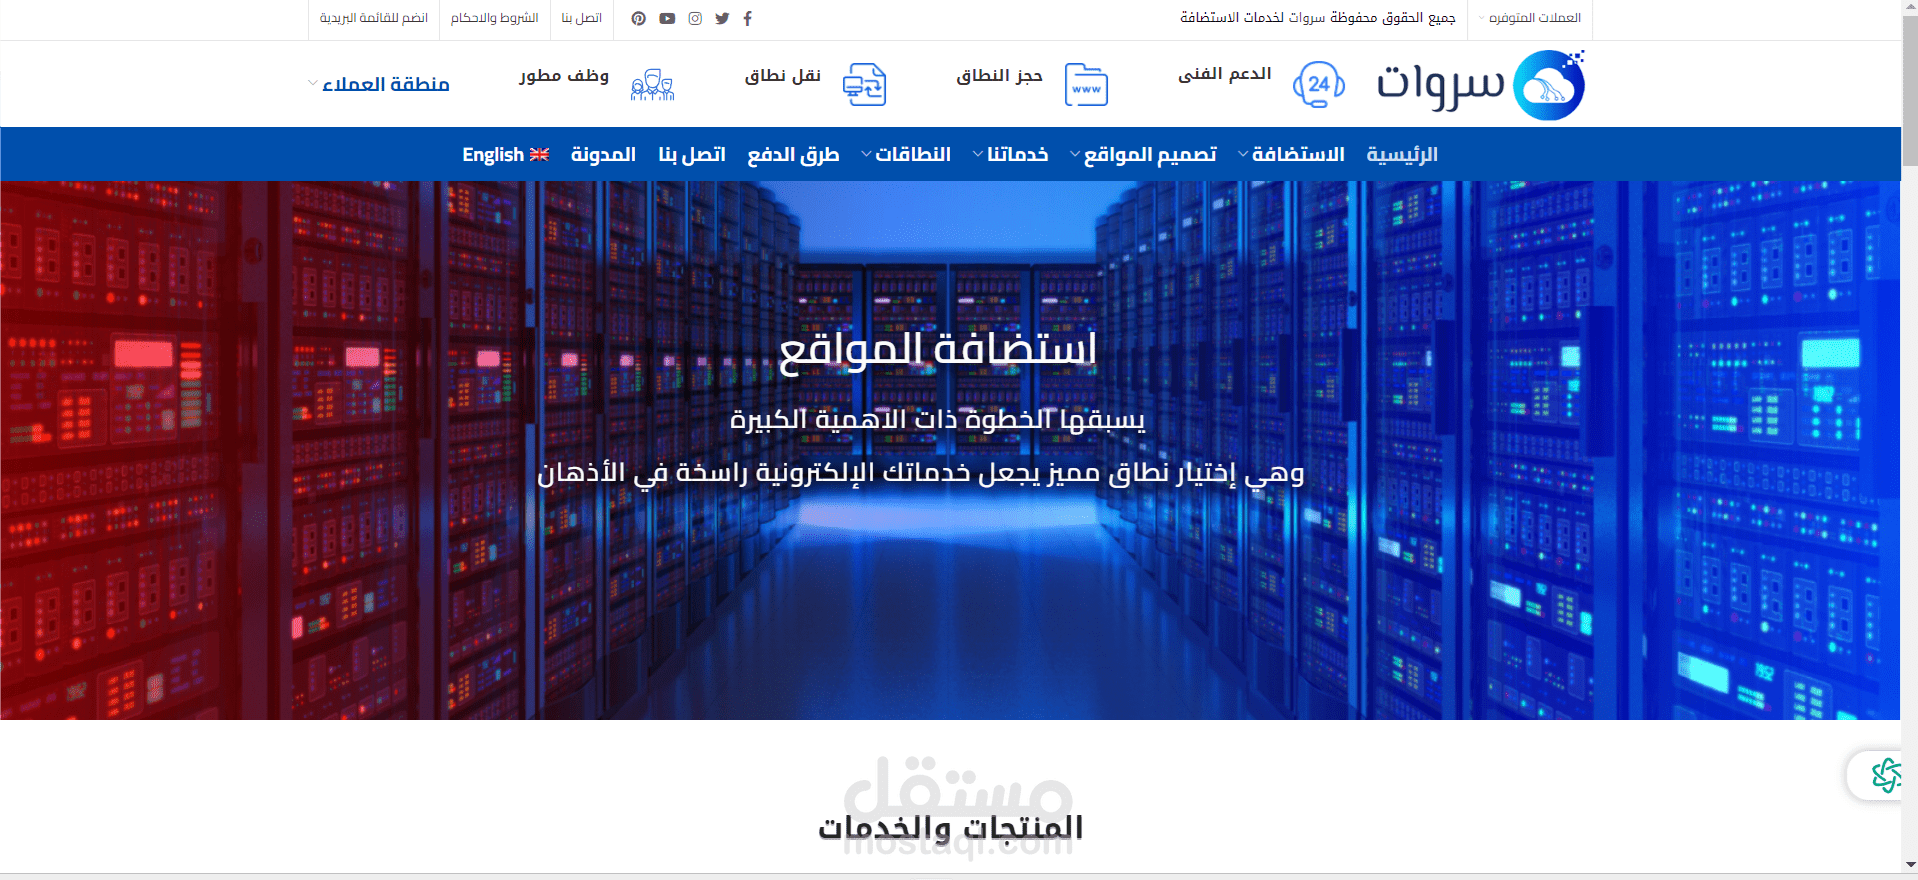This screenshot has width=1918, height=880.
Task: Expand the تصميم المواقع menu dropdown
Action: (1143, 154)
